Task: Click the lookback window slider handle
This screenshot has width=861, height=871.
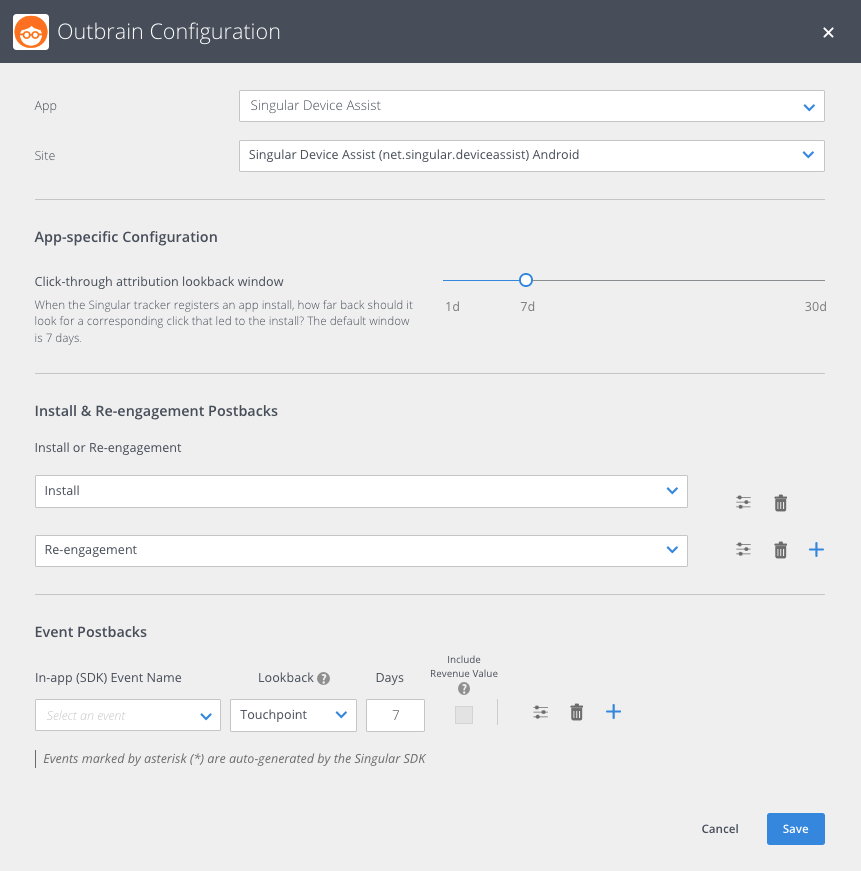Action: 525,280
